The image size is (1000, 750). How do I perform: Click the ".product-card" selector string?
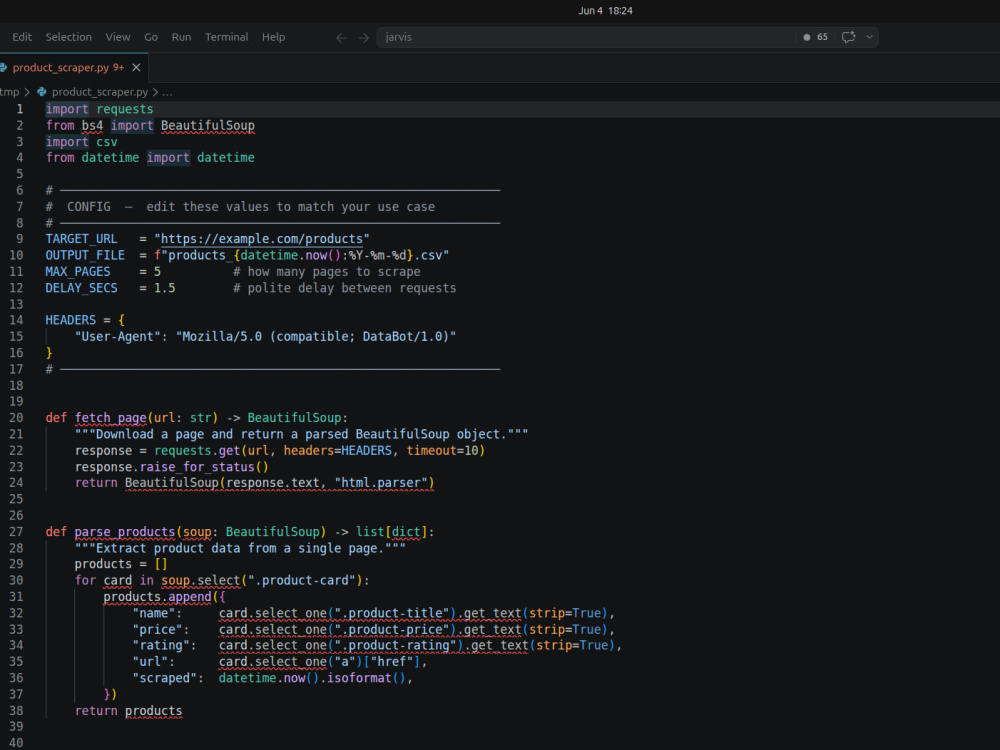(302, 580)
